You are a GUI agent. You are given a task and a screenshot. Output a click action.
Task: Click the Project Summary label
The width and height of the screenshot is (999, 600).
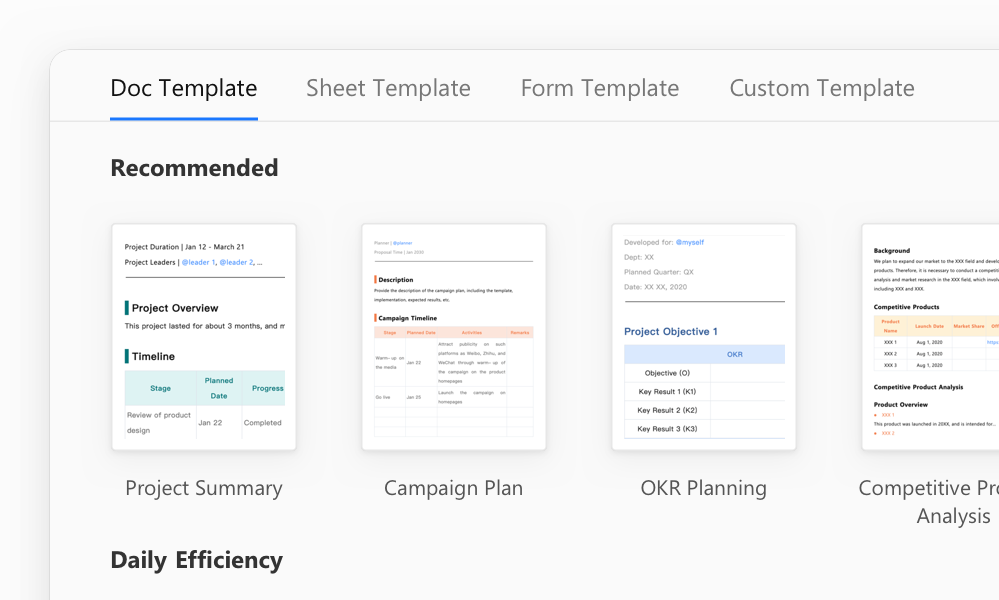[x=204, y=489]
